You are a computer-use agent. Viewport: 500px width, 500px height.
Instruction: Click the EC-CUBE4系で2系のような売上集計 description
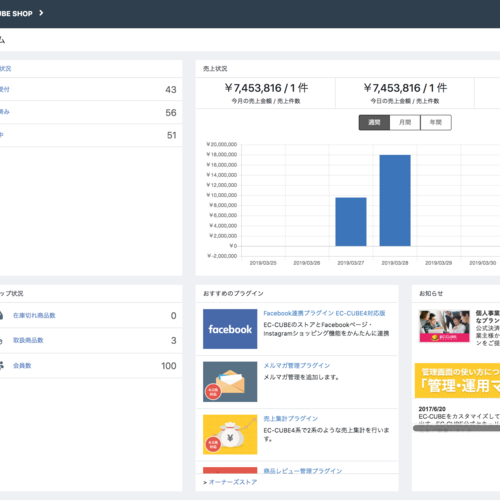[x=326, y=434]
